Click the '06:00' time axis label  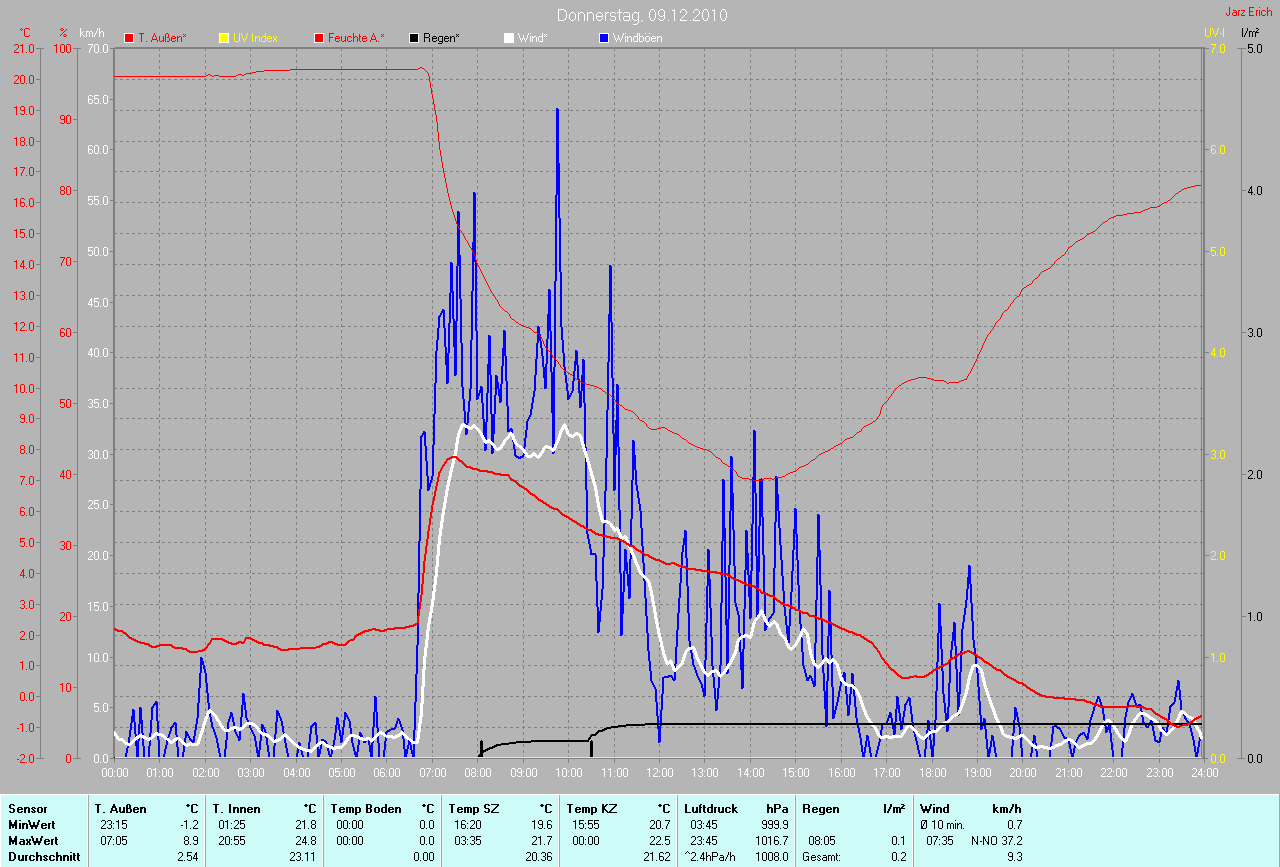pyautogui.click(x=387, y=772)
